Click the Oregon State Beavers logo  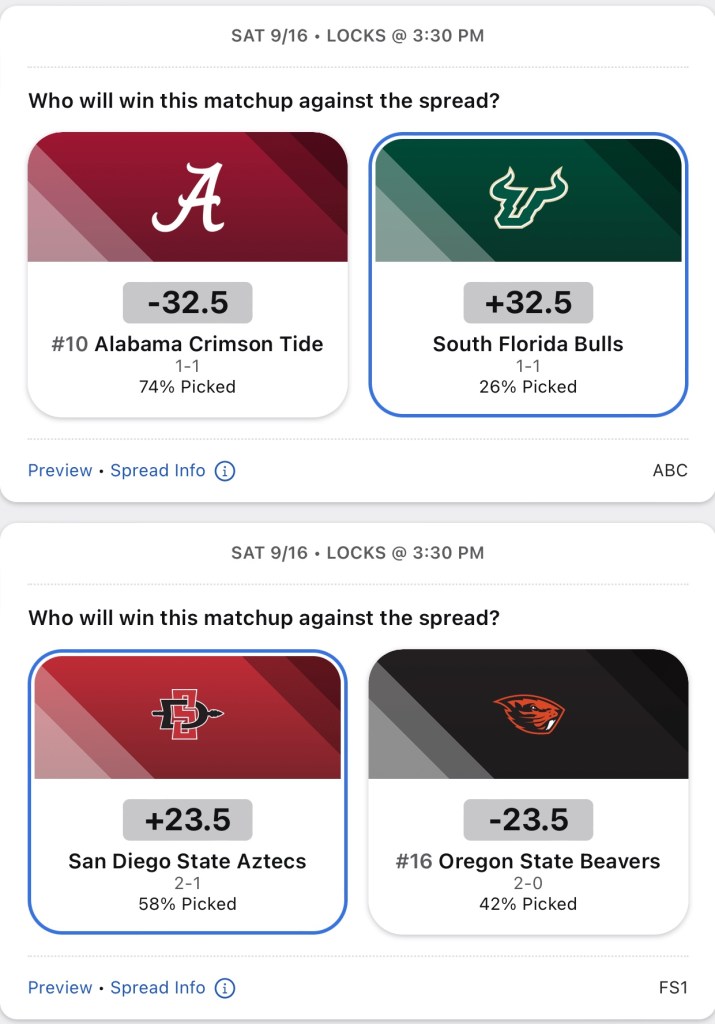pyautogui.click(x=528, y=714)
